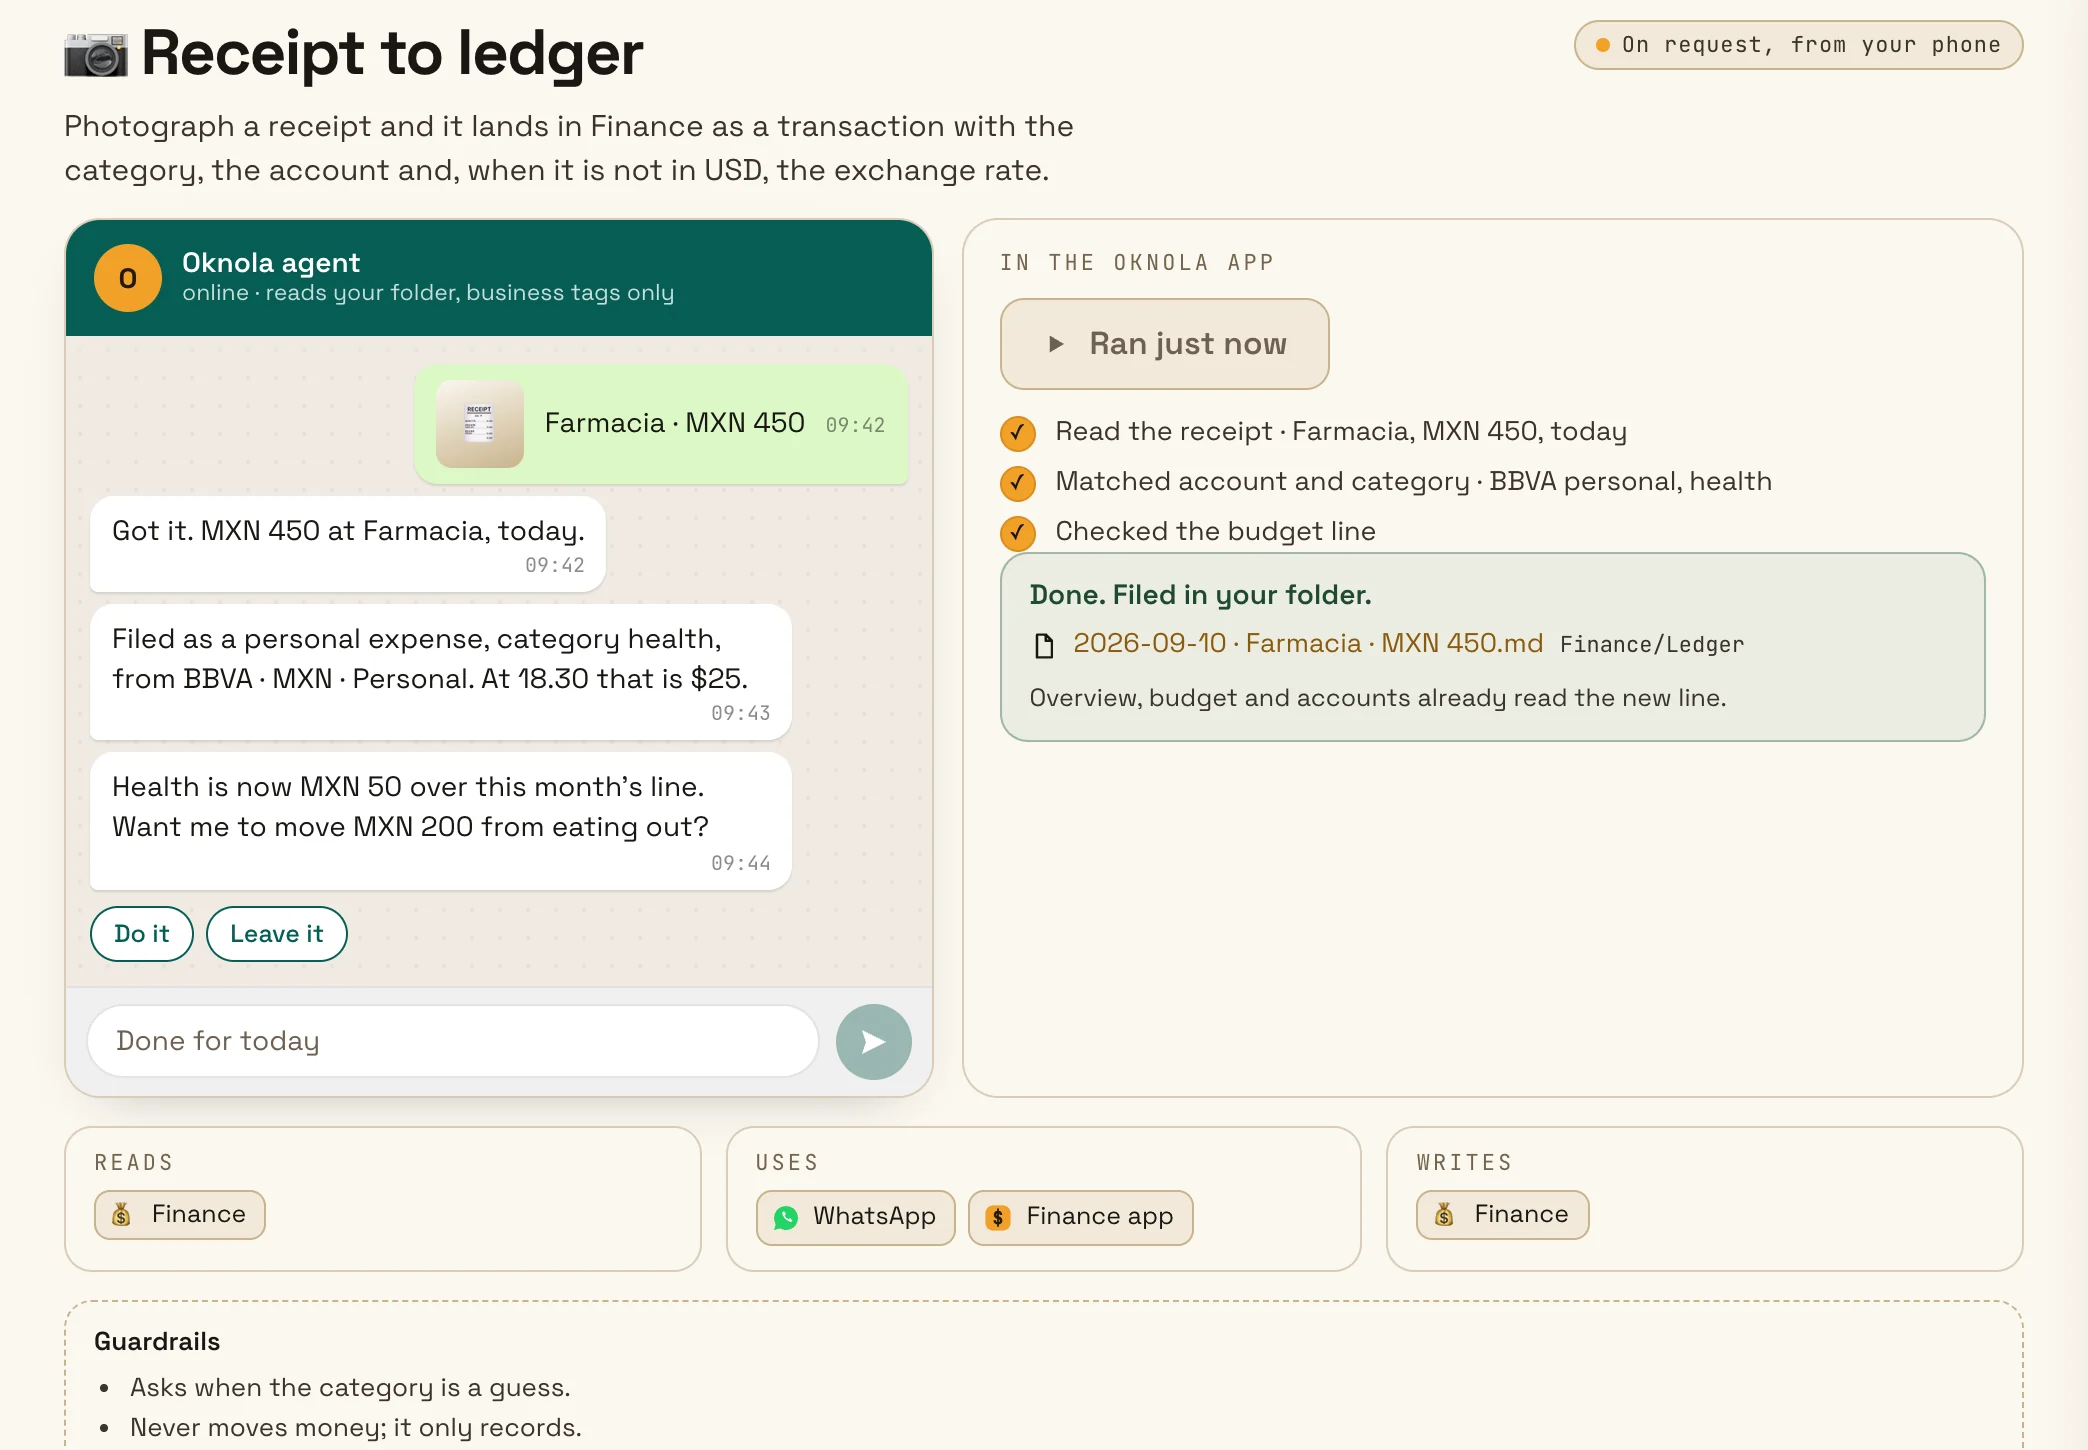Click the money bag icon in Writes Finance chip
Image resolution: width=2088 pixels, height=1450 pixels.
[x=1444, y=1214]
